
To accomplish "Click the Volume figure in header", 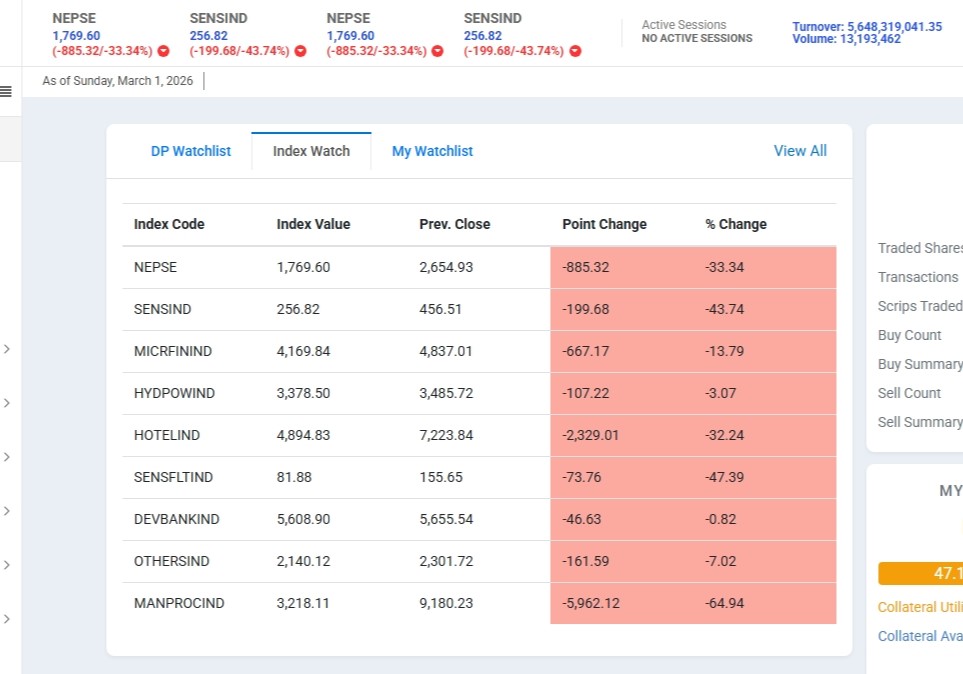I will coord(846,39).
